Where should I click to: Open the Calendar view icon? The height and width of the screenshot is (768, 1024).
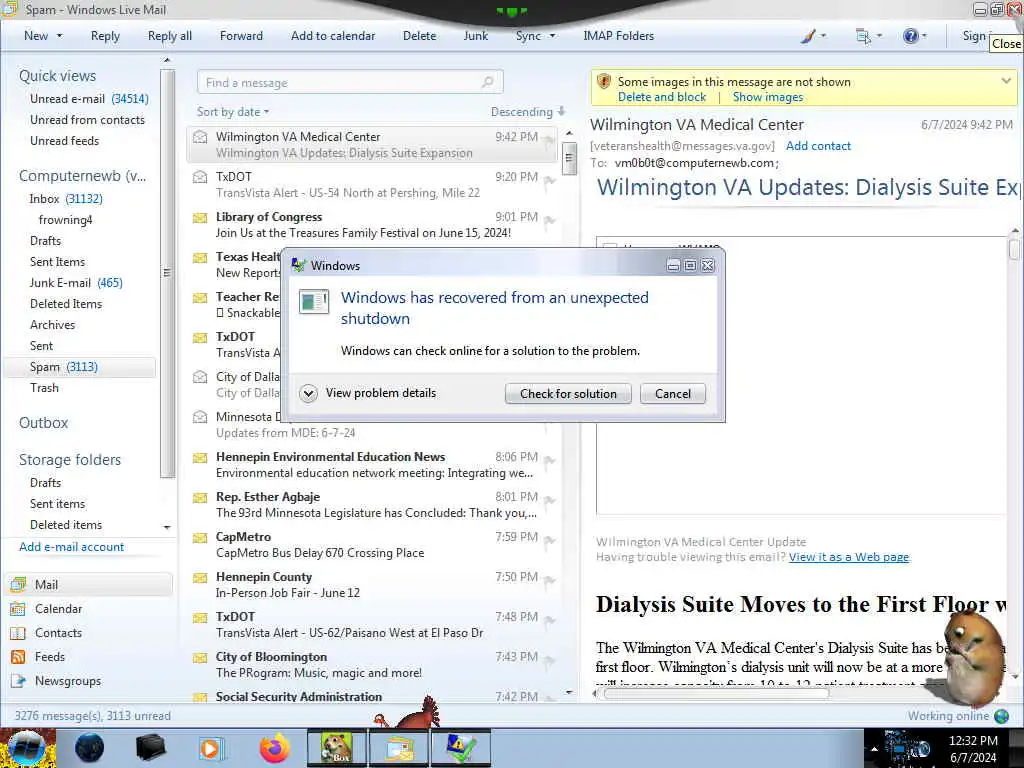click(x=18, y=609)
